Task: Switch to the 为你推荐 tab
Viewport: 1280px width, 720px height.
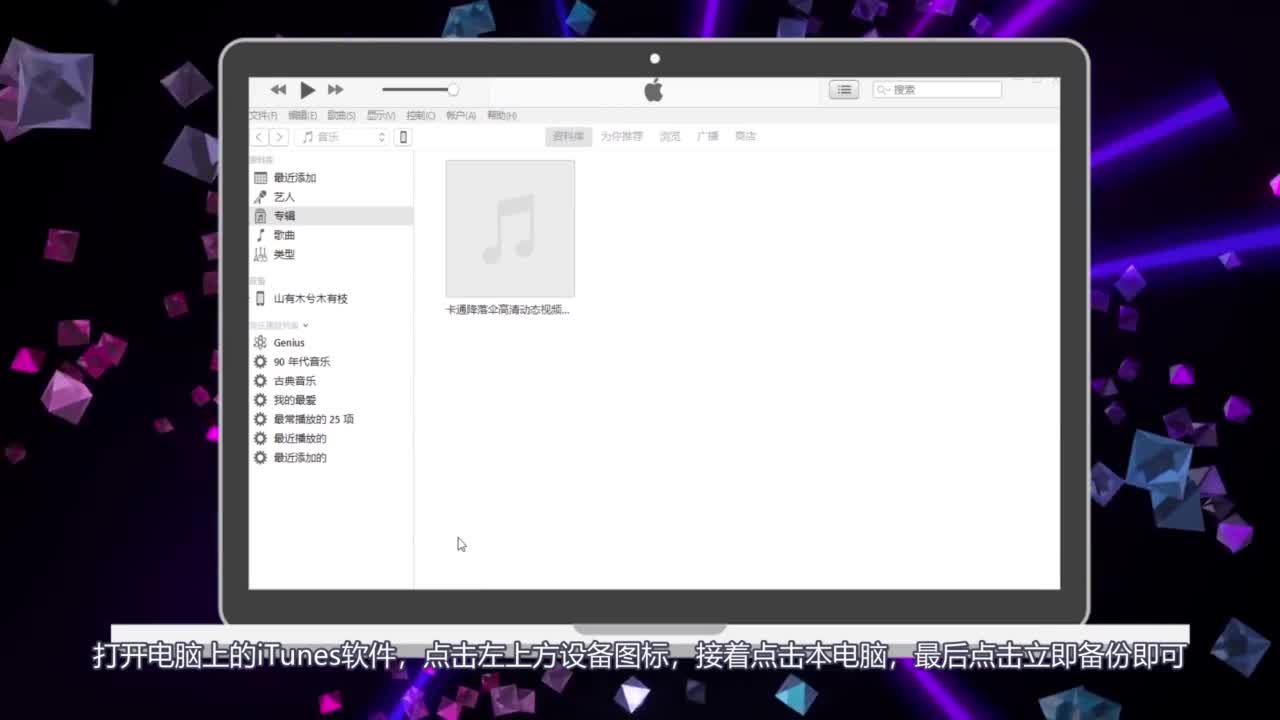Action: tap(624, 136)
